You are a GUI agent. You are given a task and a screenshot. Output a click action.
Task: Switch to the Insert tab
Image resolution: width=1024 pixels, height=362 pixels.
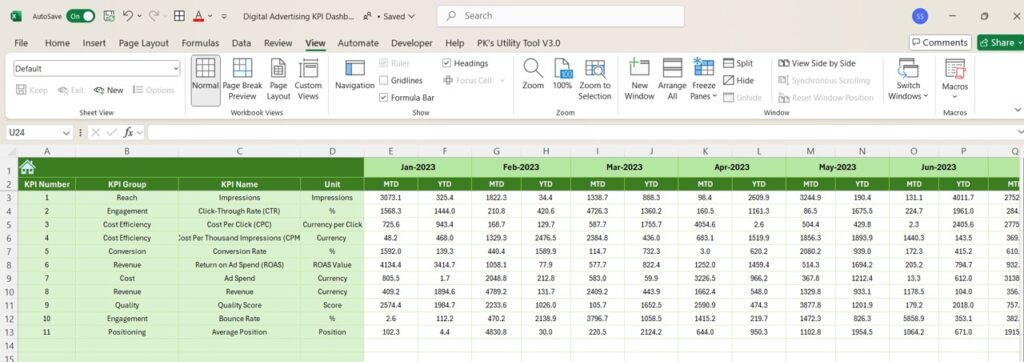point(94,43)
